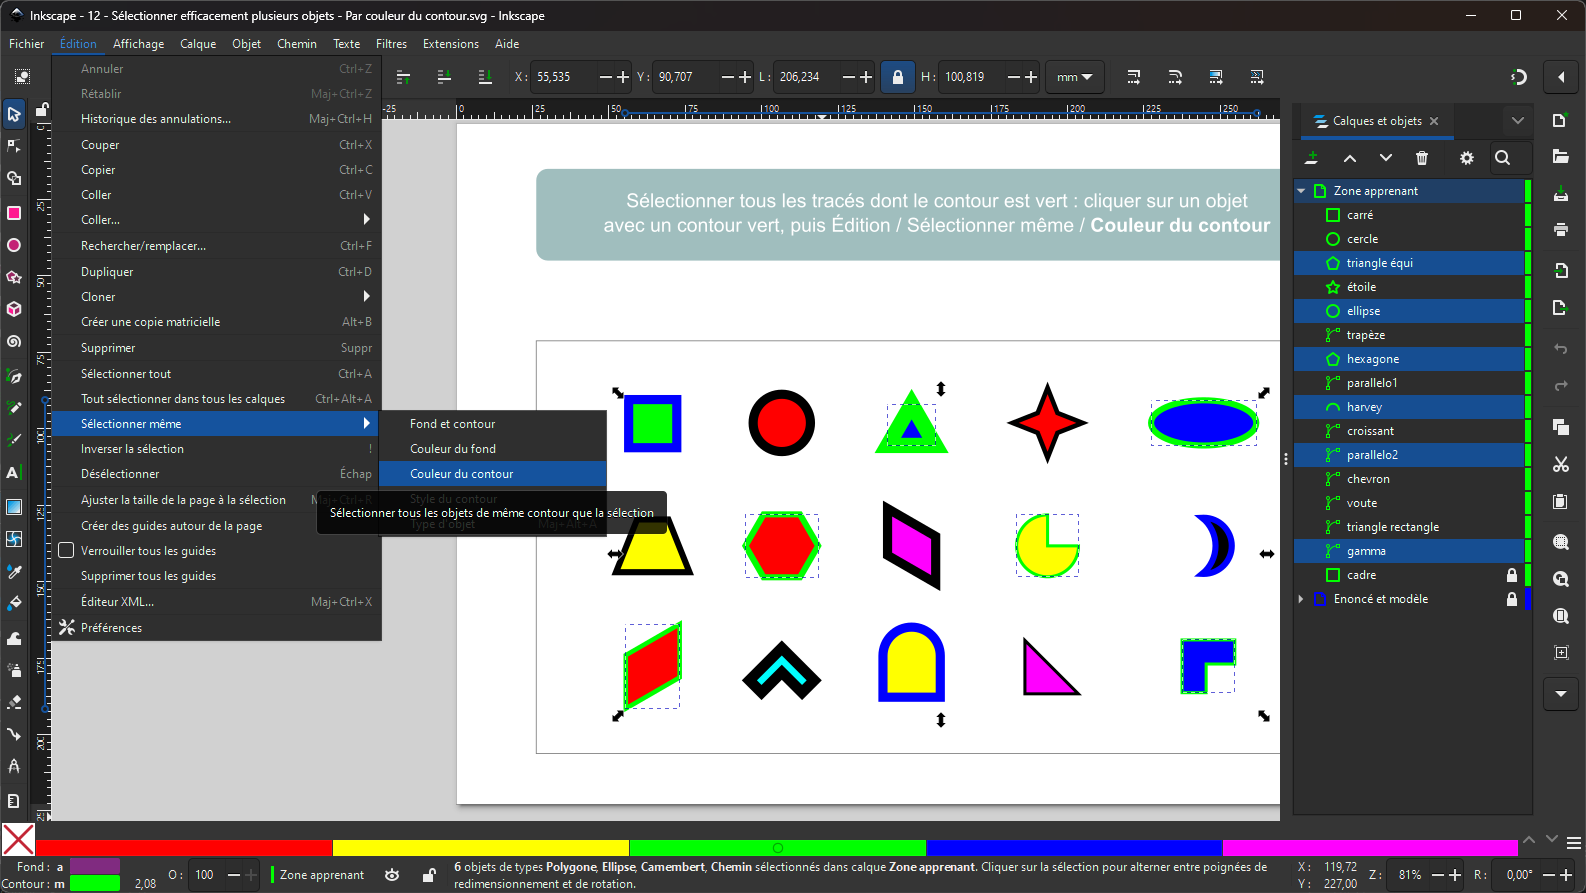Open layers panel settings gear

(x=1467, y=158)
